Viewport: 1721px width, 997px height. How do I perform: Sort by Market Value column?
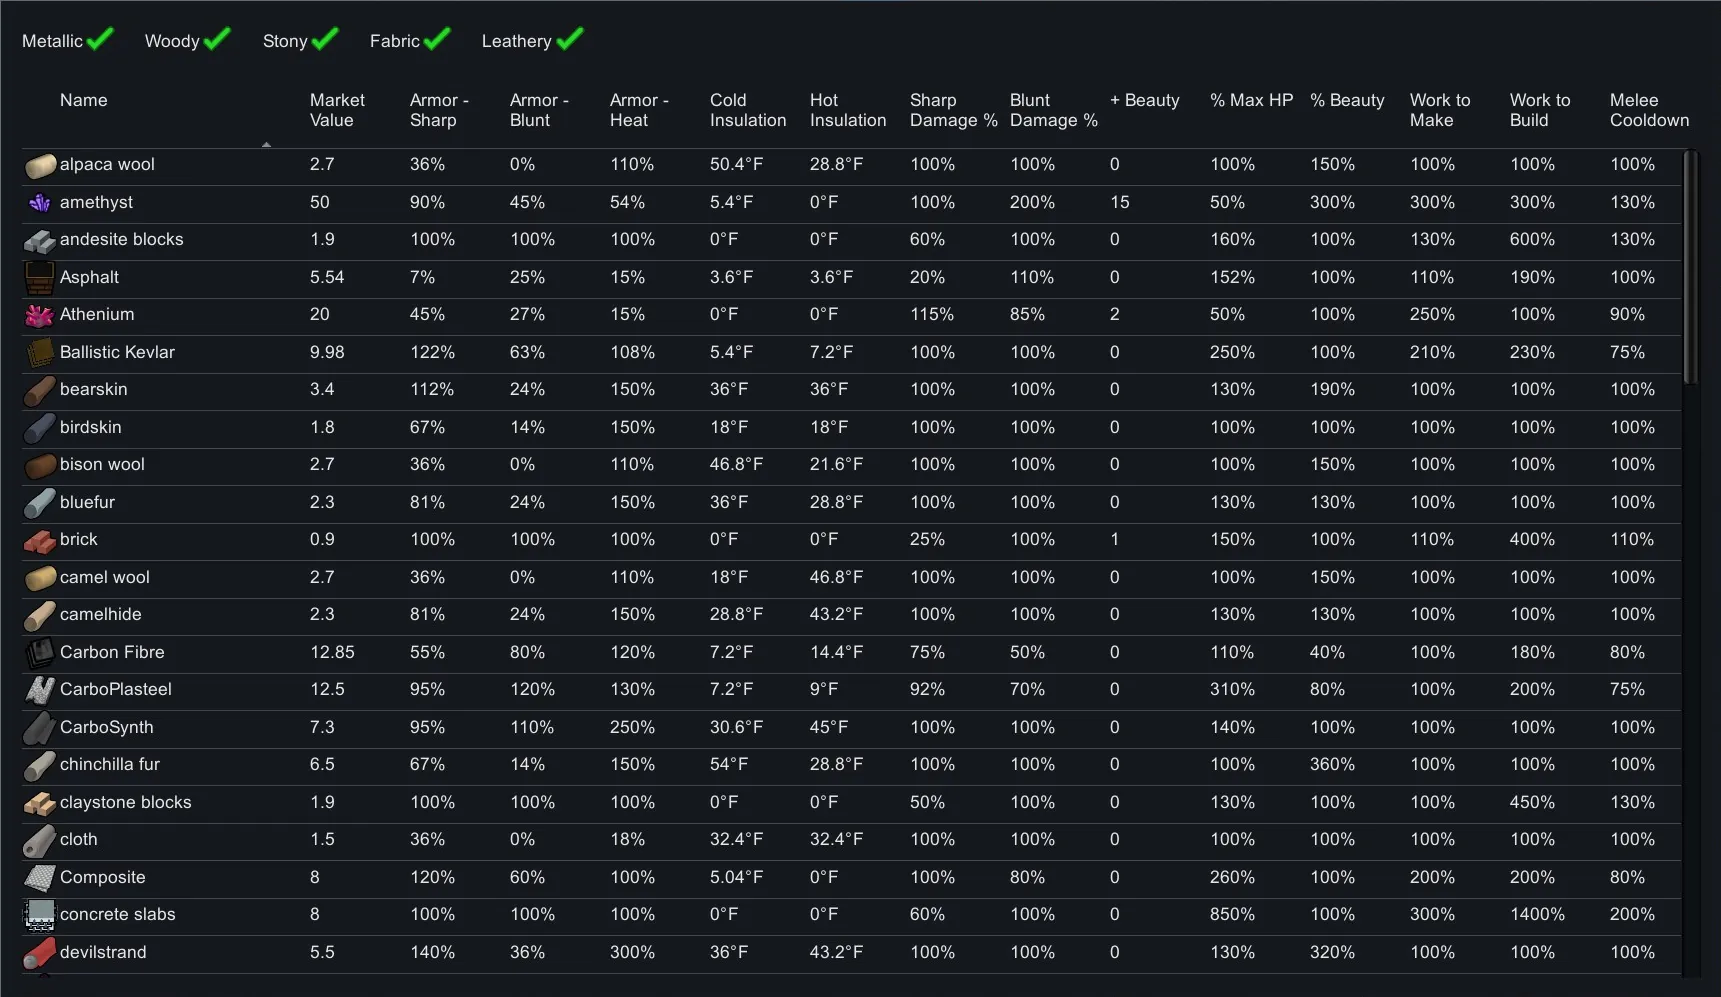(337, 110)
